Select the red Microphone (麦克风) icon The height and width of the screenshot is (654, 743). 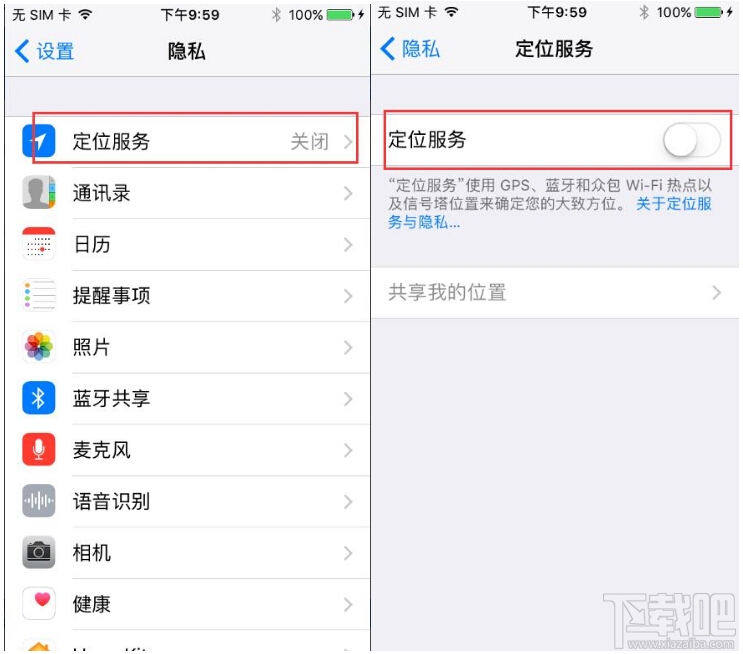click(x=38, y=449)
